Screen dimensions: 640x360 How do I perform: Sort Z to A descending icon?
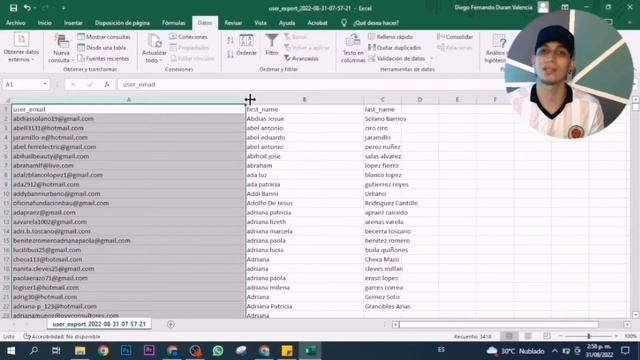230,54
